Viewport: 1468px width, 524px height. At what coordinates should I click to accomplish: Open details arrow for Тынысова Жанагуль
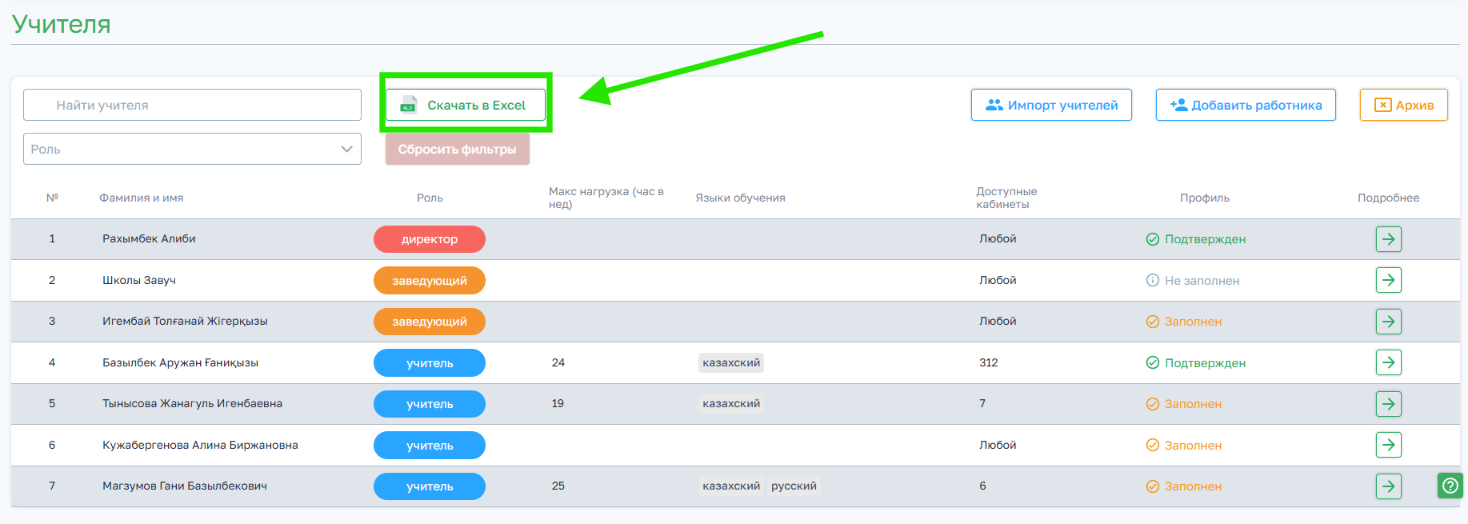pos(1388,404)
